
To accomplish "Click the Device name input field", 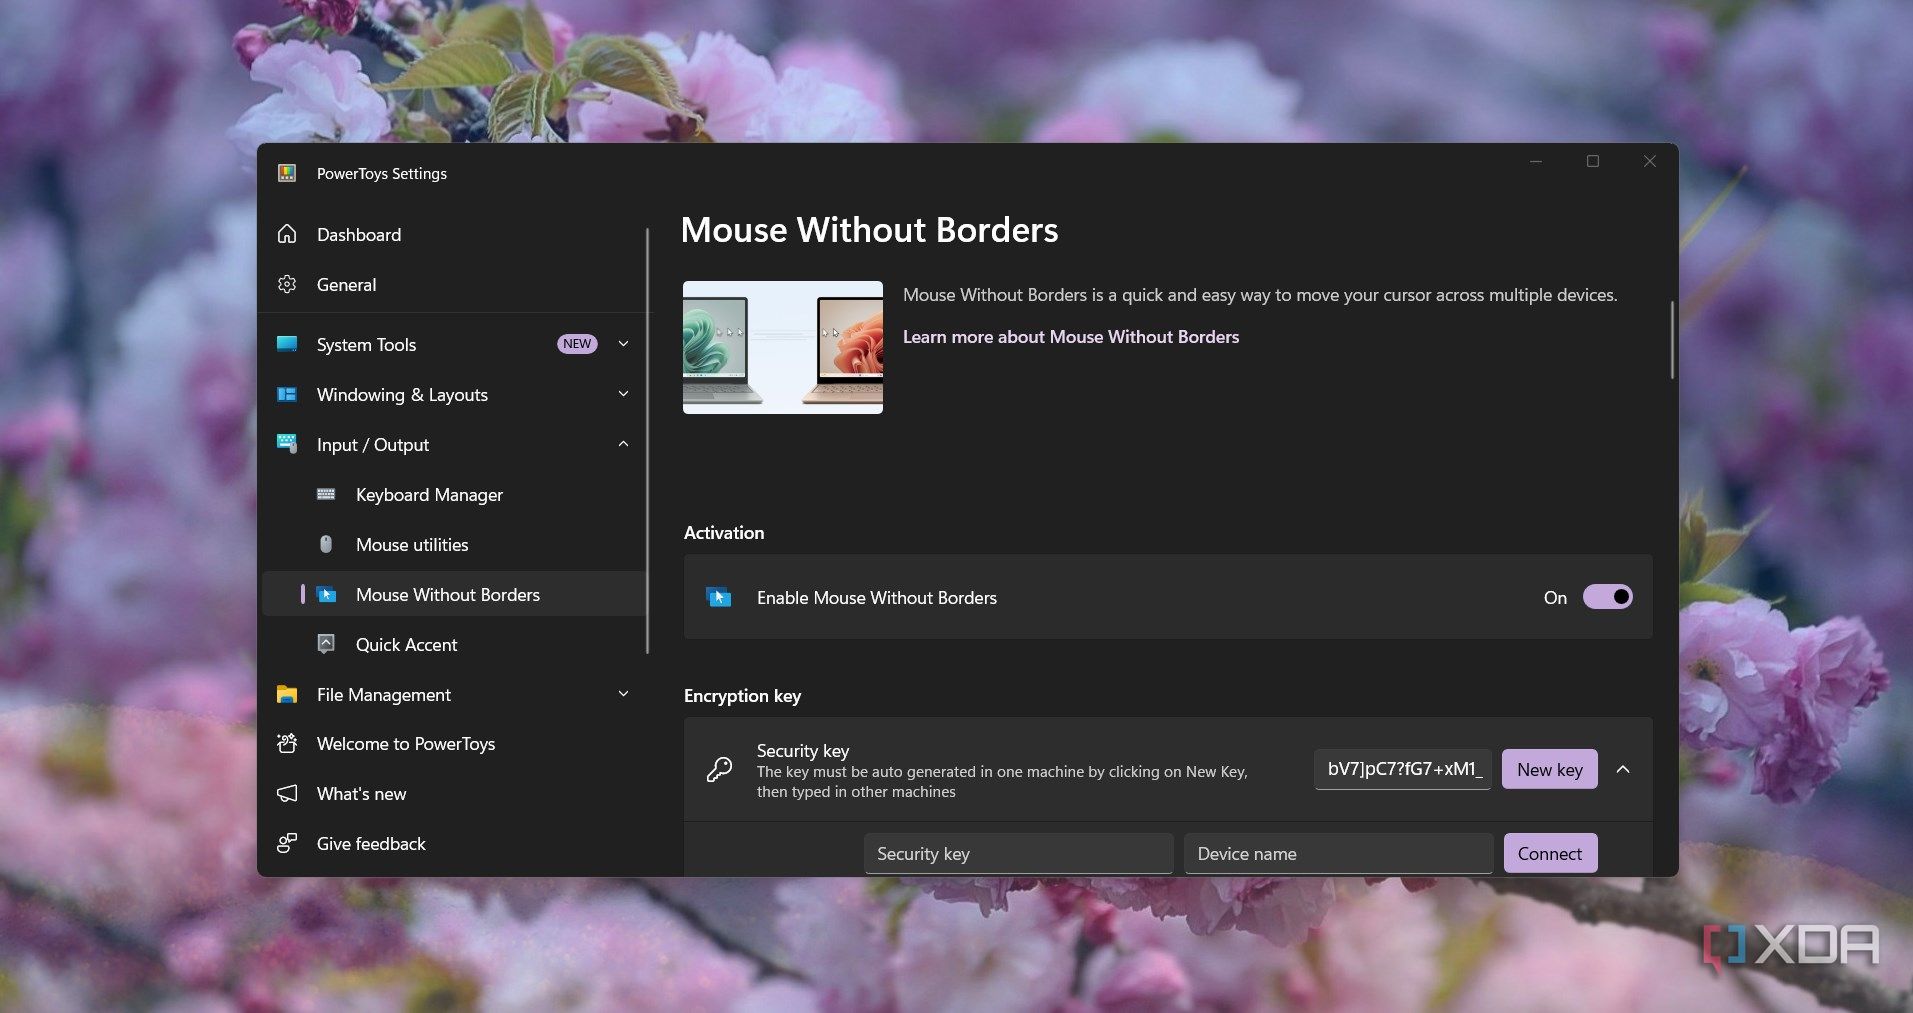I will [x=1338, y=853].
